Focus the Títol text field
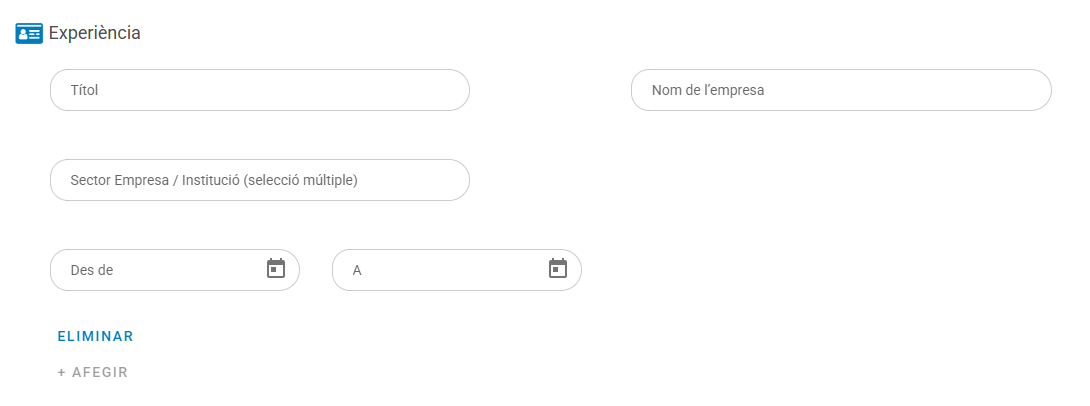Viewport: 1090px width, 406px height. tap(259, 90)
